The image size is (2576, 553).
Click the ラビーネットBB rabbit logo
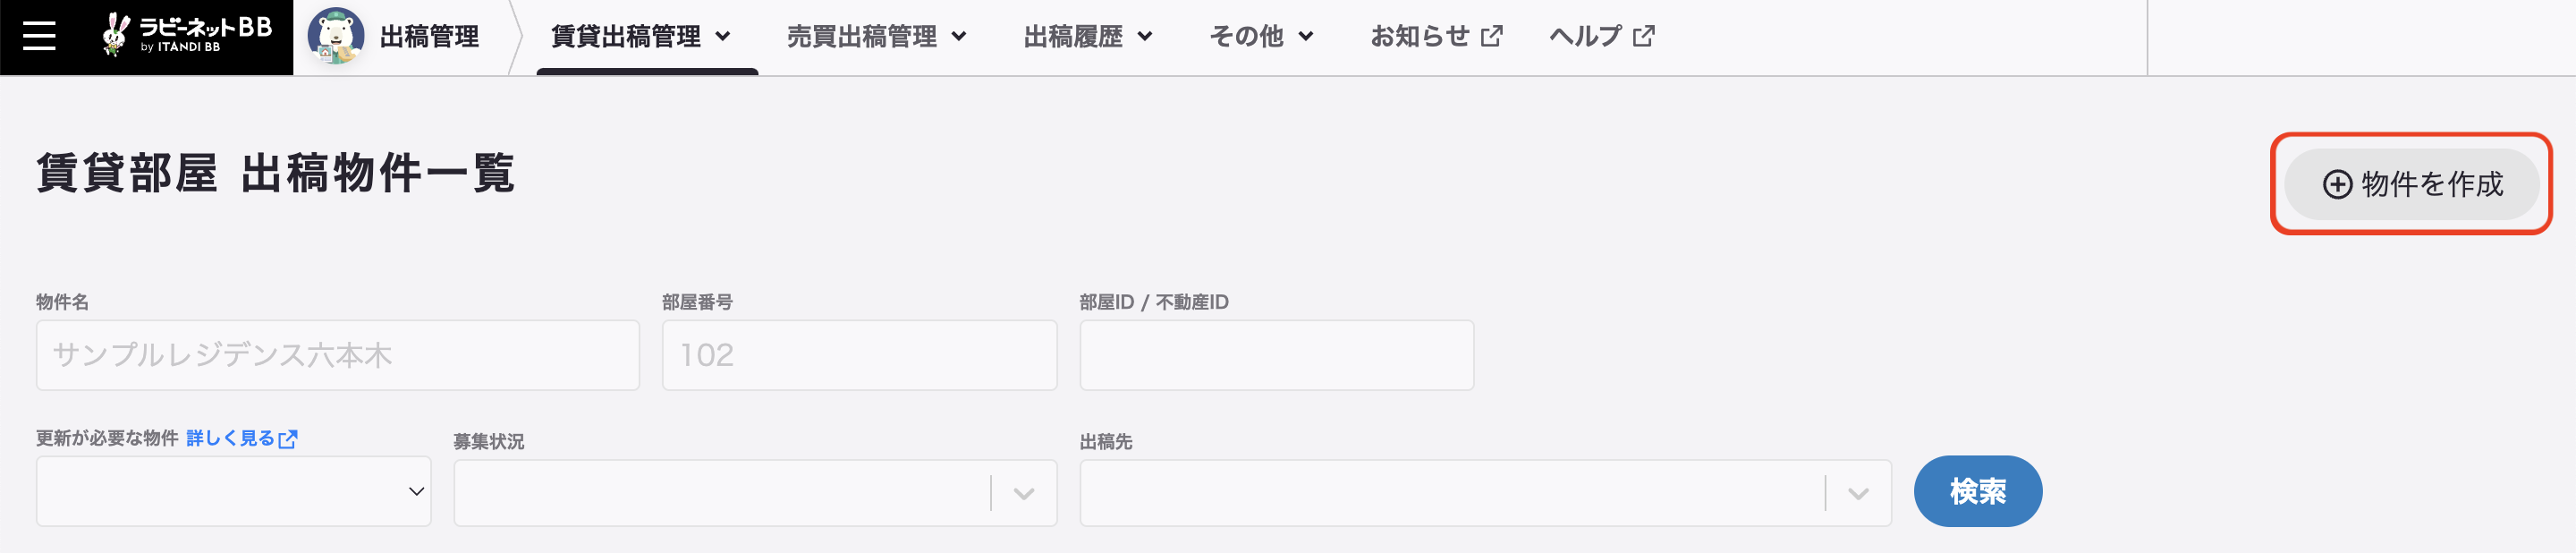coord(186,35)
